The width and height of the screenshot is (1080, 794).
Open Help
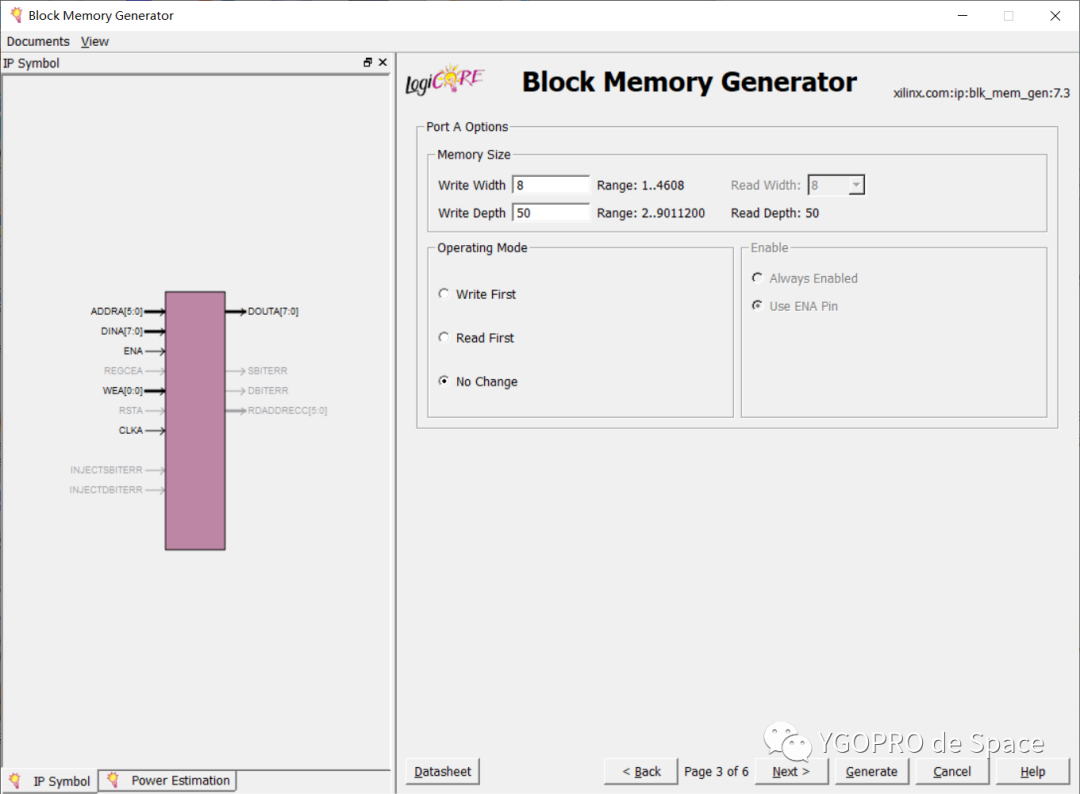(1032, 771)
